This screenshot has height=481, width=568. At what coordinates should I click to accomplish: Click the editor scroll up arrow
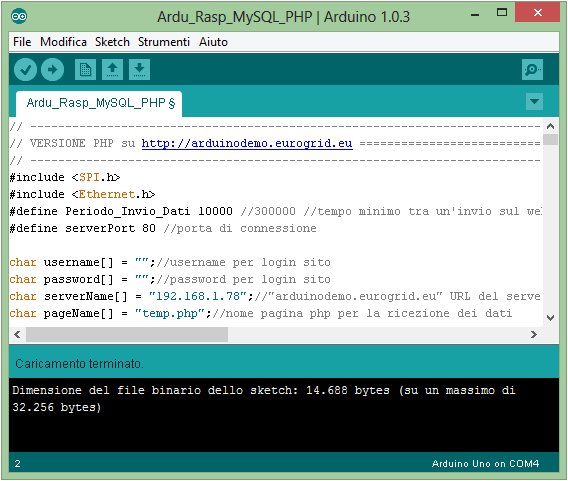(551, 126)
